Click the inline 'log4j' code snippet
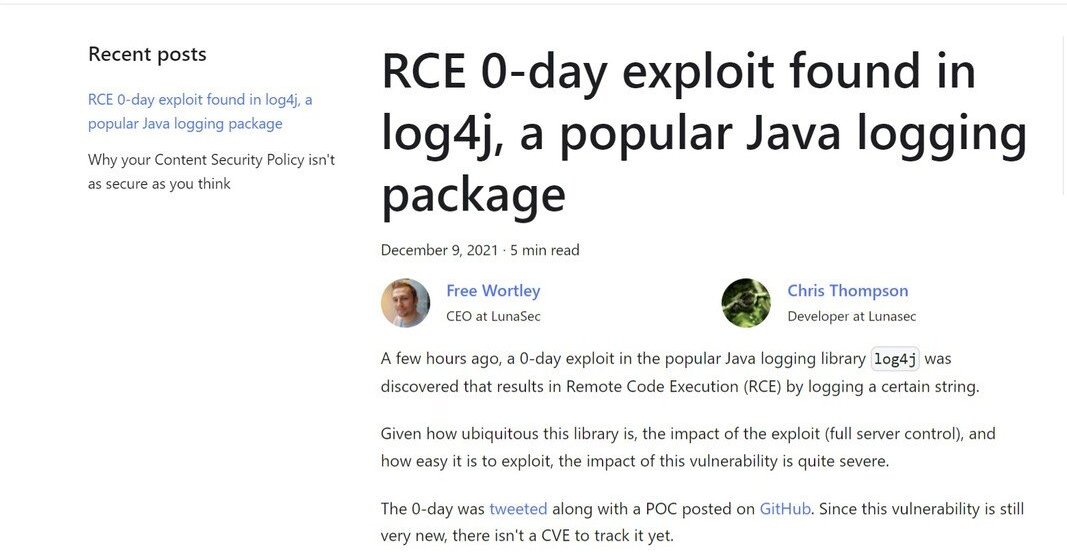Viewport: 1067px width, 558px height. 894,359
